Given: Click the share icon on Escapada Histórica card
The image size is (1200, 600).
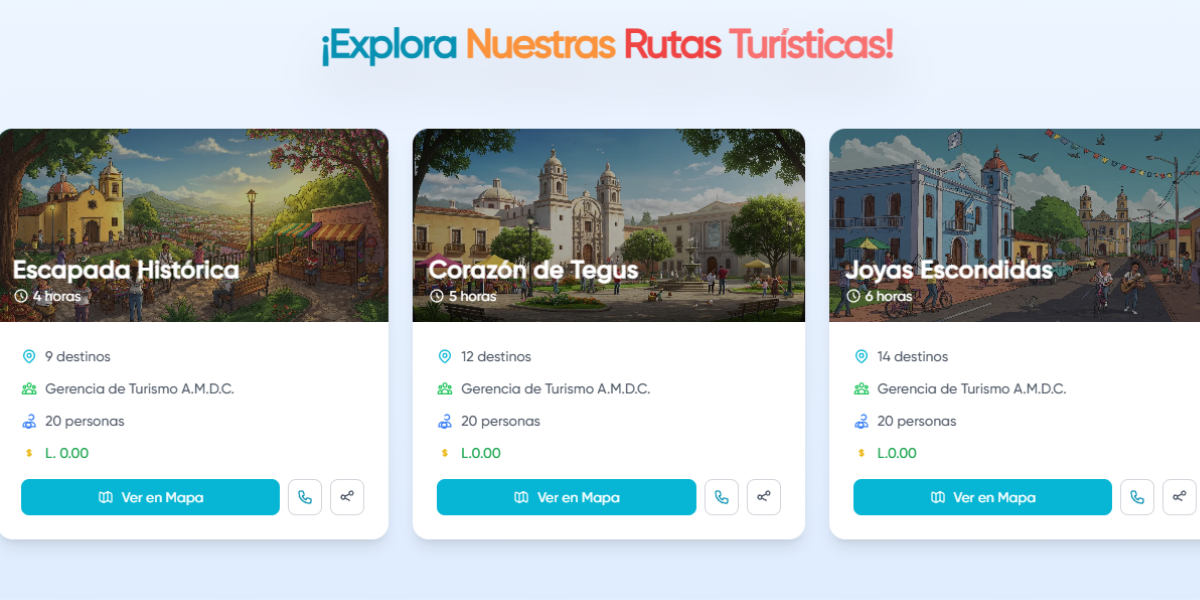Looking at the screenshot, I should click(x=347, y=497).
